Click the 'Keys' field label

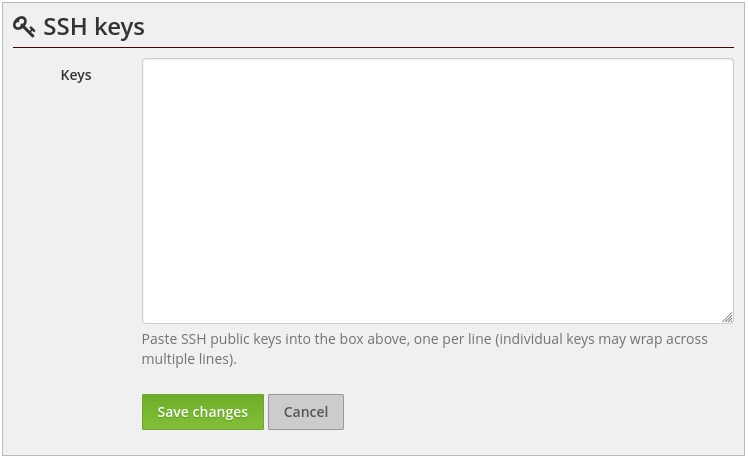(76, 75)
